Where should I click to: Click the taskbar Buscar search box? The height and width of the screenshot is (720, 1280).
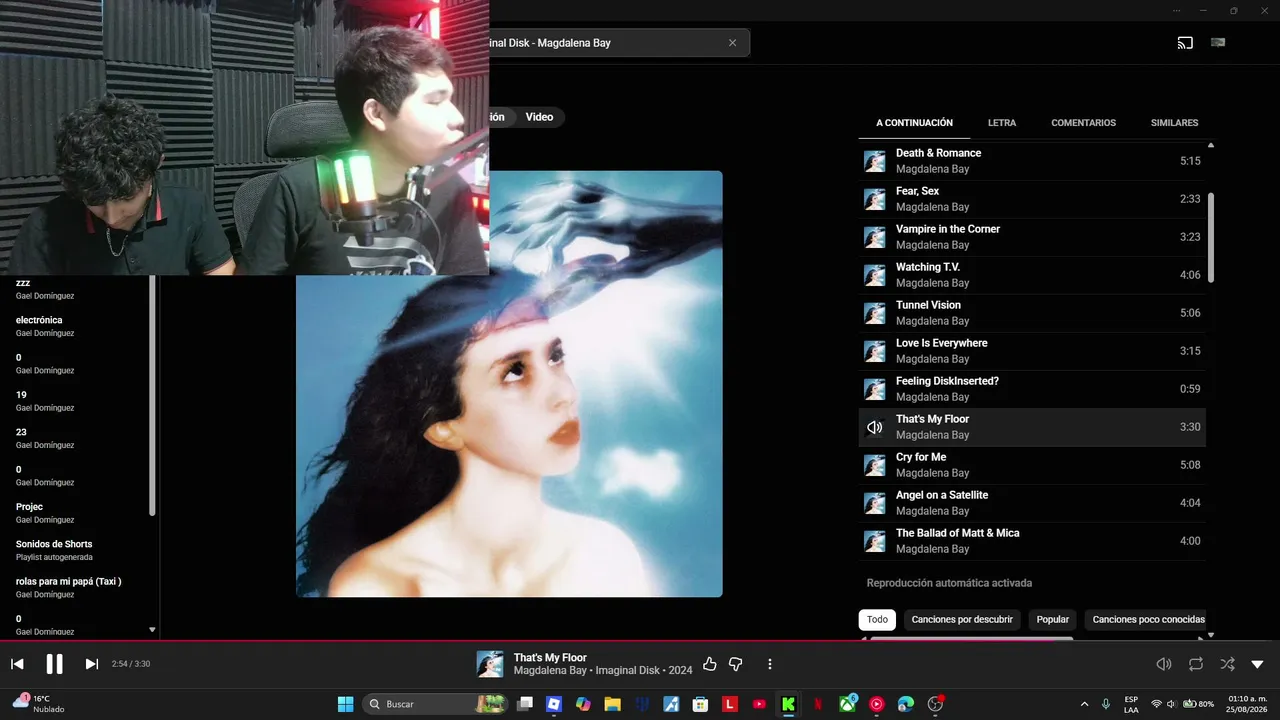tap(435, 704)
